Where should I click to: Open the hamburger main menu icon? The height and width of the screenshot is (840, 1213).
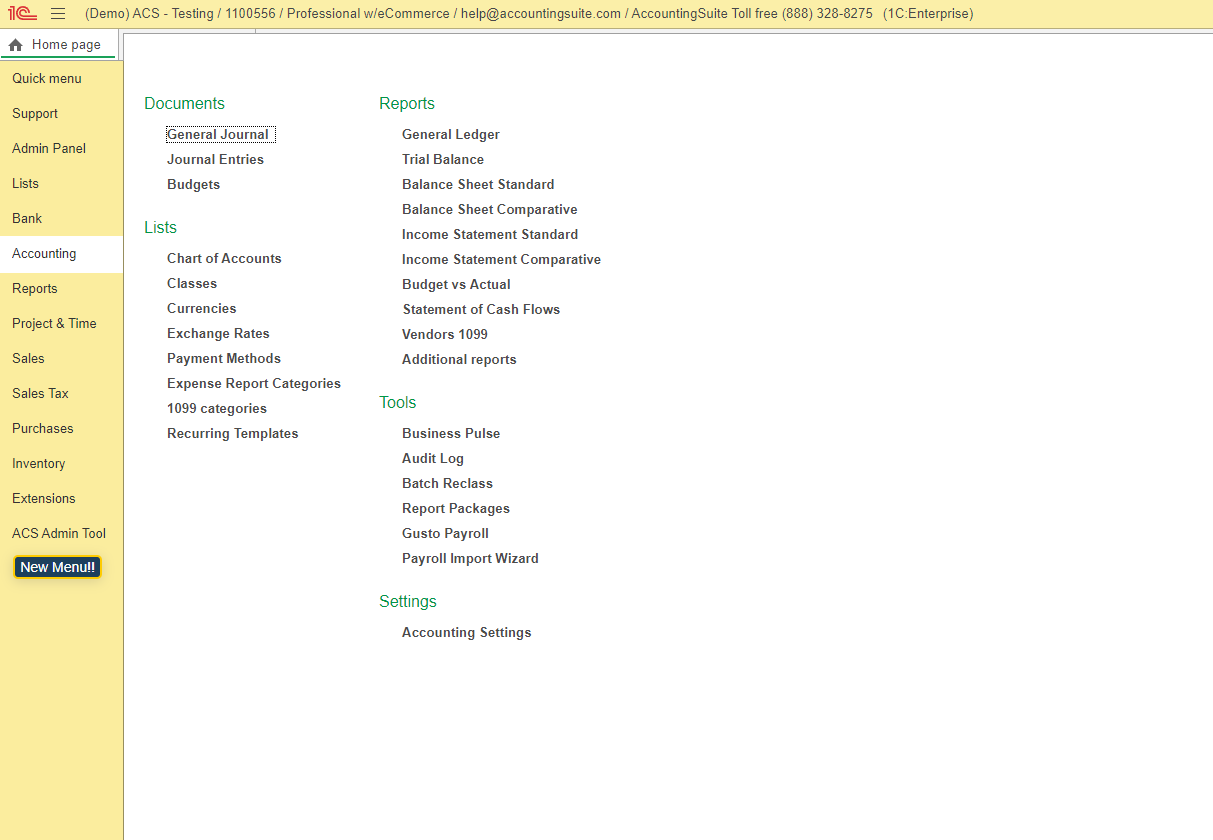point(58,14)
